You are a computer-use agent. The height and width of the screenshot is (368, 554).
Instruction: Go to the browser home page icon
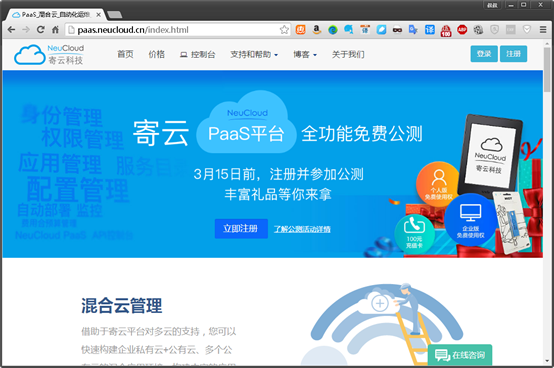tap(55, 30)
